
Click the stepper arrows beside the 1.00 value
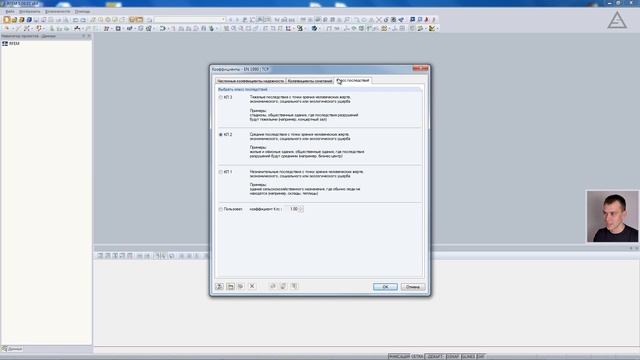301,209
